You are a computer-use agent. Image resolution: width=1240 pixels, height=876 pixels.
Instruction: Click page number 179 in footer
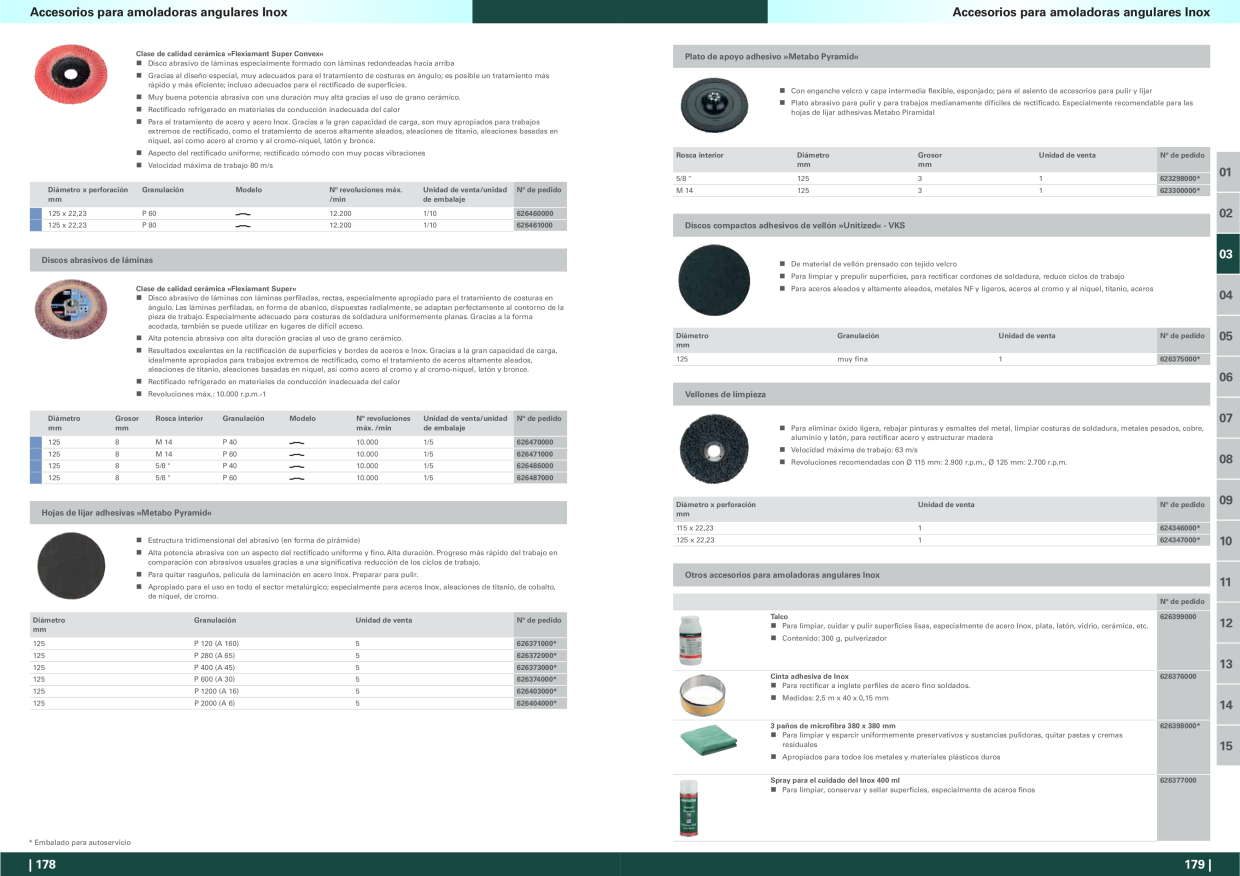tap(1197, 865)
